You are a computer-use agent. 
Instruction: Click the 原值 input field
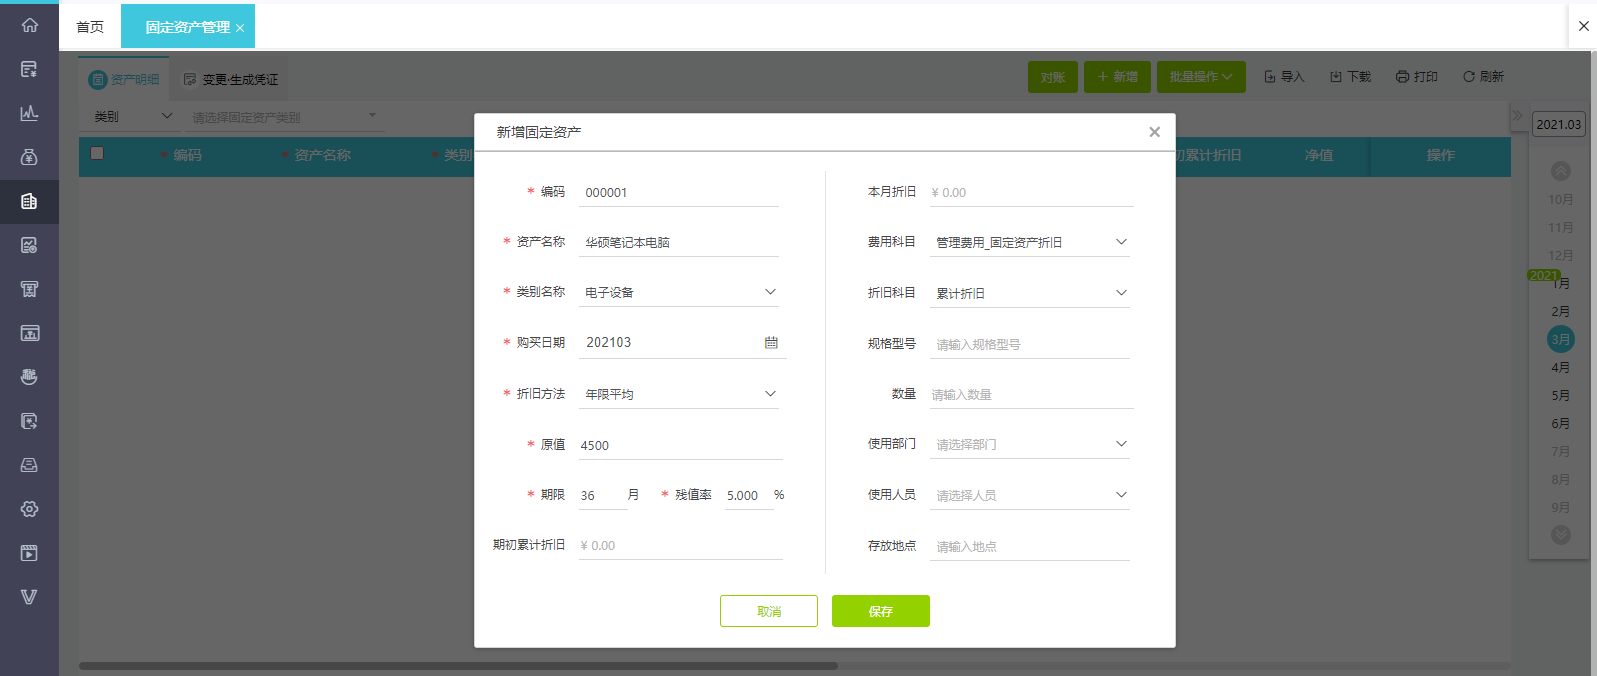tap(678, 445)
